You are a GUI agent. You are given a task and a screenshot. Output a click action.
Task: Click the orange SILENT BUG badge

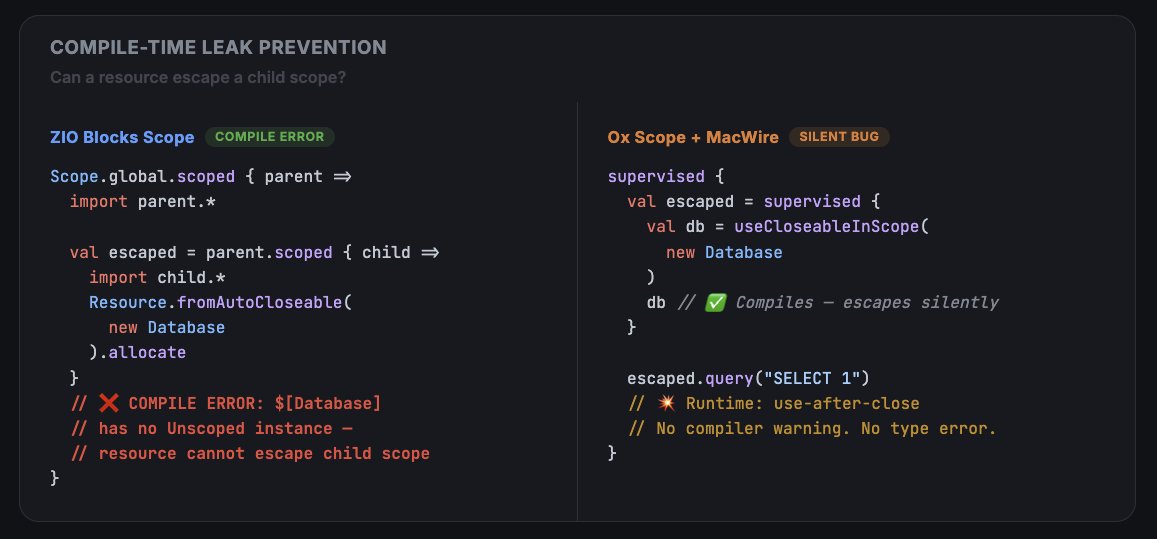point(839,137)
